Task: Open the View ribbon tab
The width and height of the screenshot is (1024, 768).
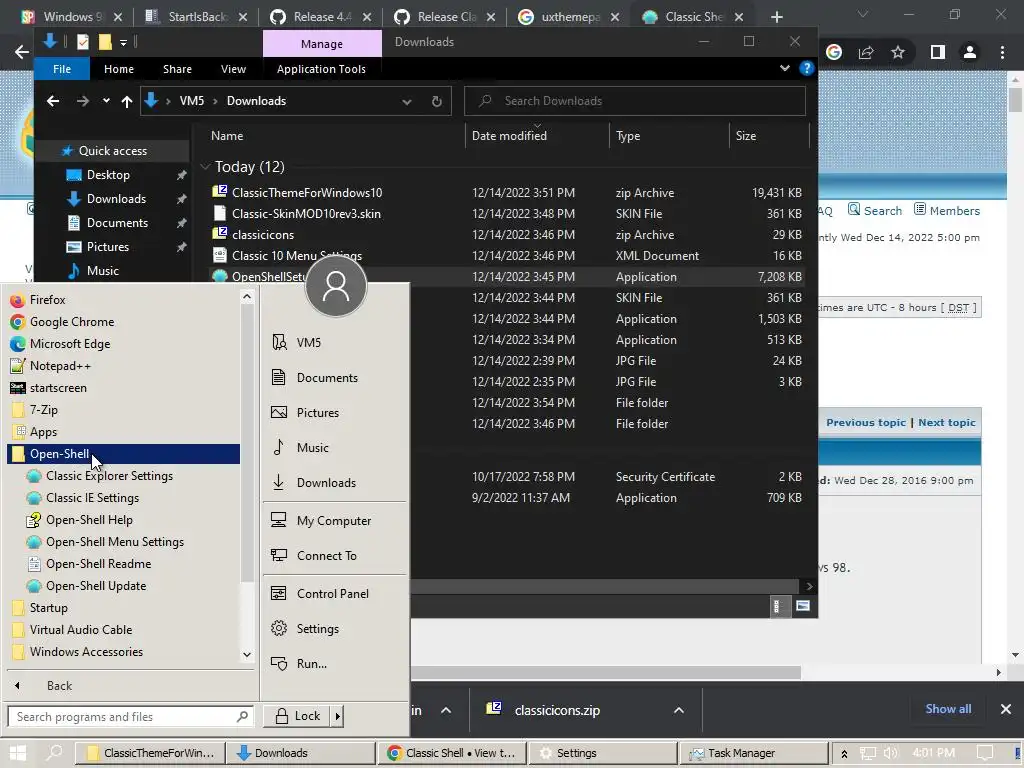Action: (x=233, y=69)
